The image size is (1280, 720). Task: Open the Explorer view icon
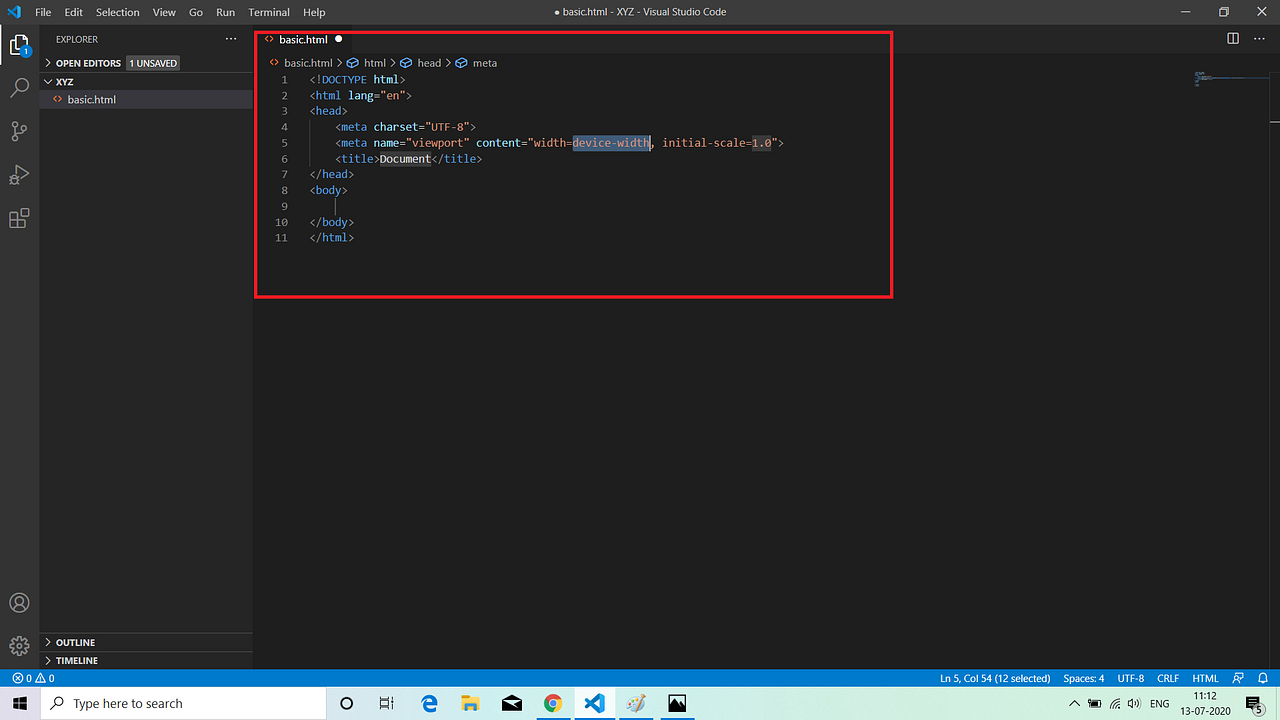click(19, 45)
